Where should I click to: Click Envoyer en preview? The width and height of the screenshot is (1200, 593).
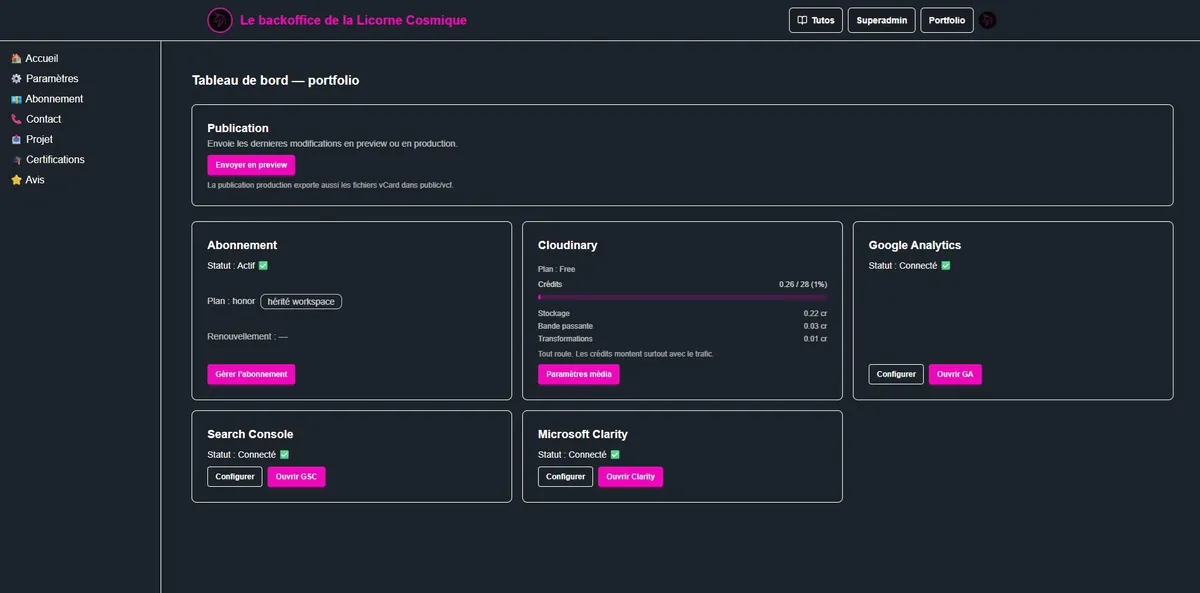(251, 165)
